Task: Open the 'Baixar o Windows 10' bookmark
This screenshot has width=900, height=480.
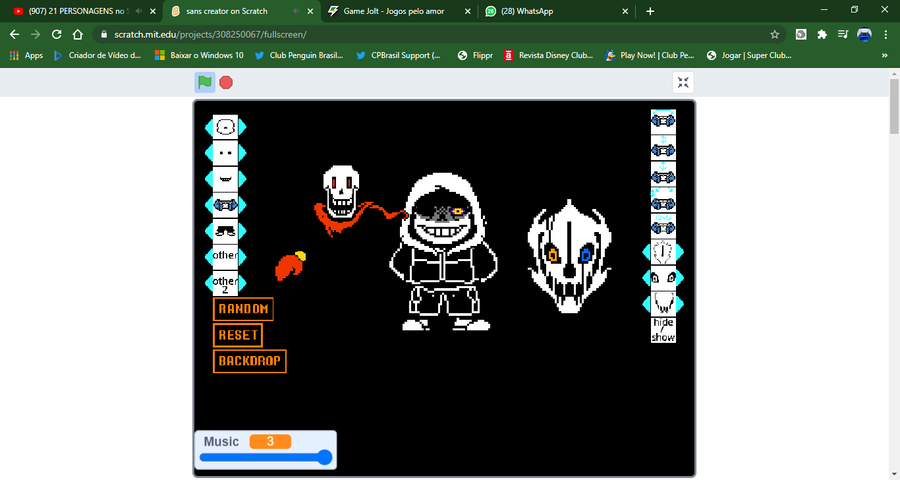Action: pyautogui.click(x=199, y=55)
